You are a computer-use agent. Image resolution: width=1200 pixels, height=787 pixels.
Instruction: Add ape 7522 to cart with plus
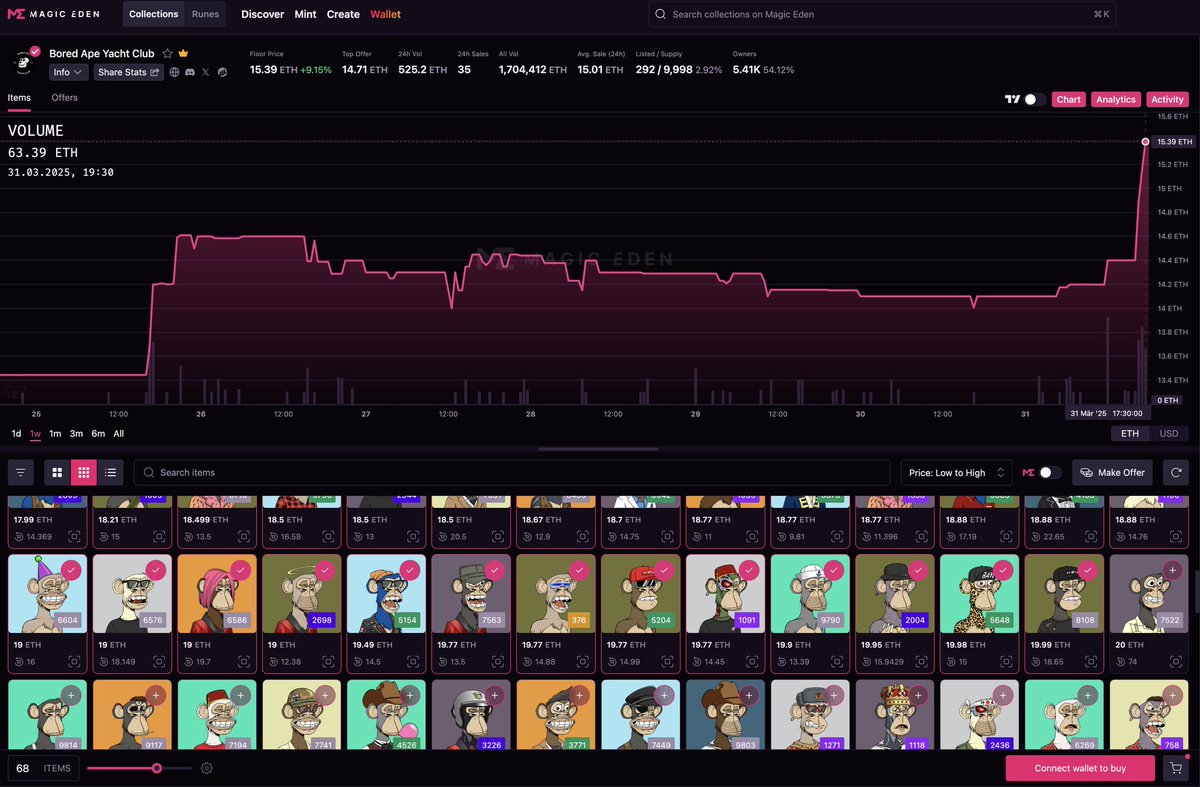pos(1174,570)
